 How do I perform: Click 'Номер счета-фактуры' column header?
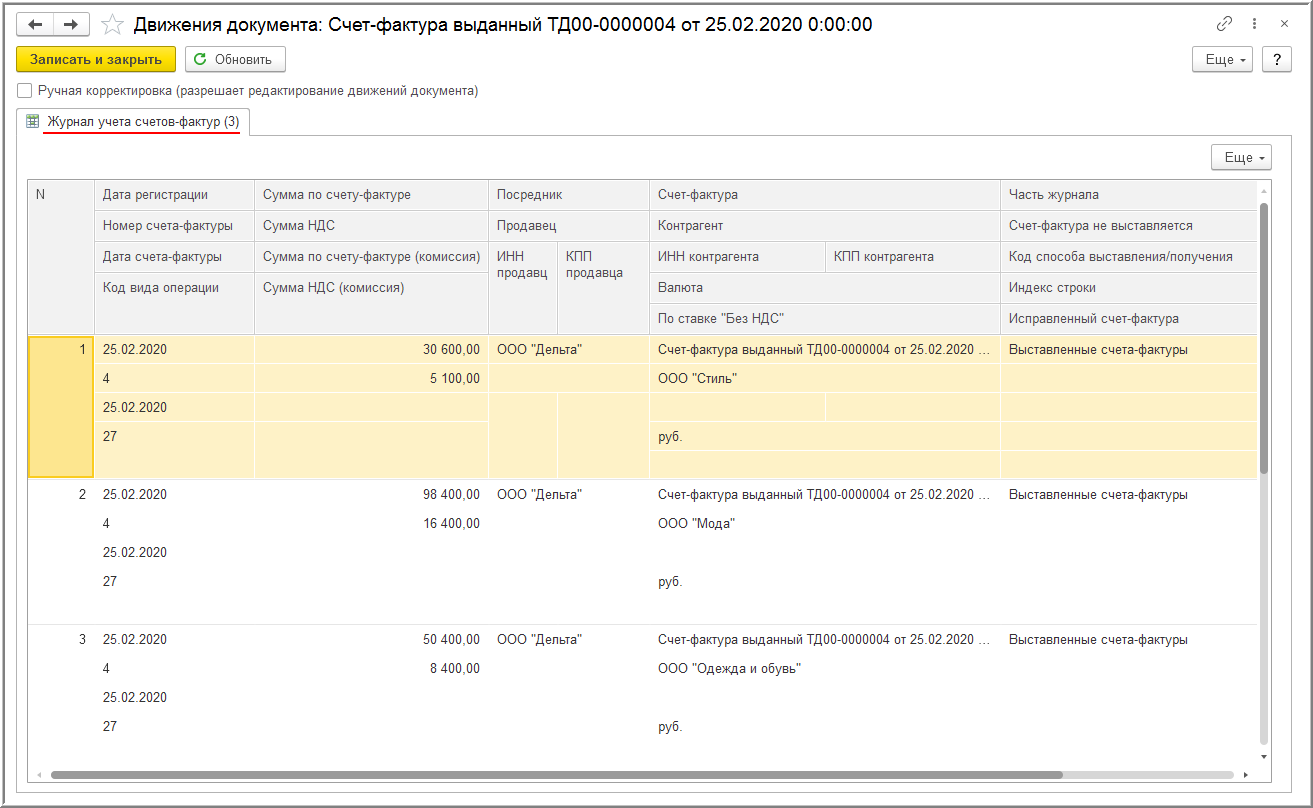click(x=174, y=226)
